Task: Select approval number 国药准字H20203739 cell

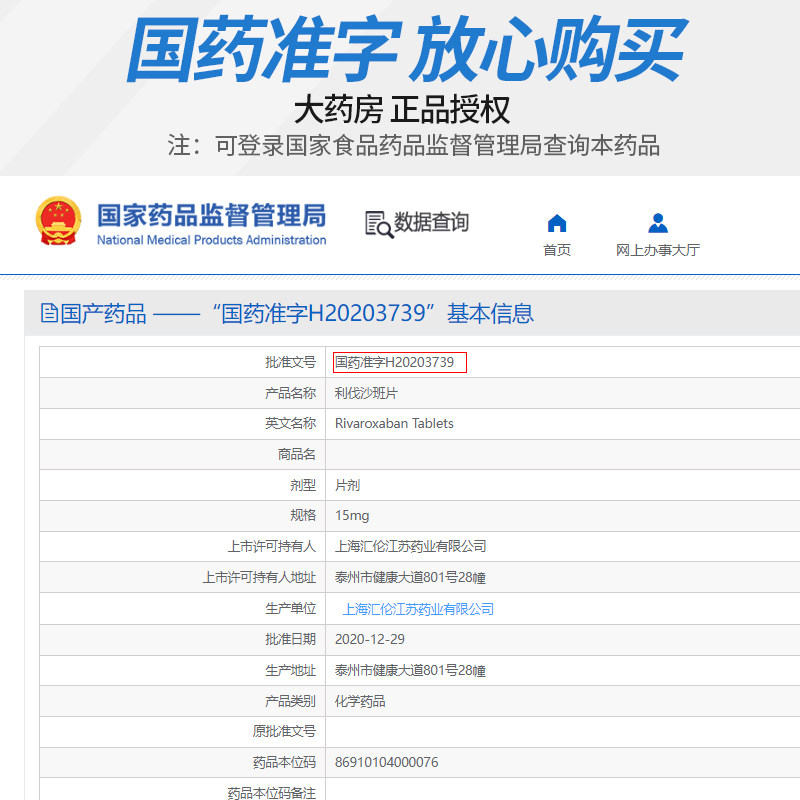Action: click(x=399, y=362)
